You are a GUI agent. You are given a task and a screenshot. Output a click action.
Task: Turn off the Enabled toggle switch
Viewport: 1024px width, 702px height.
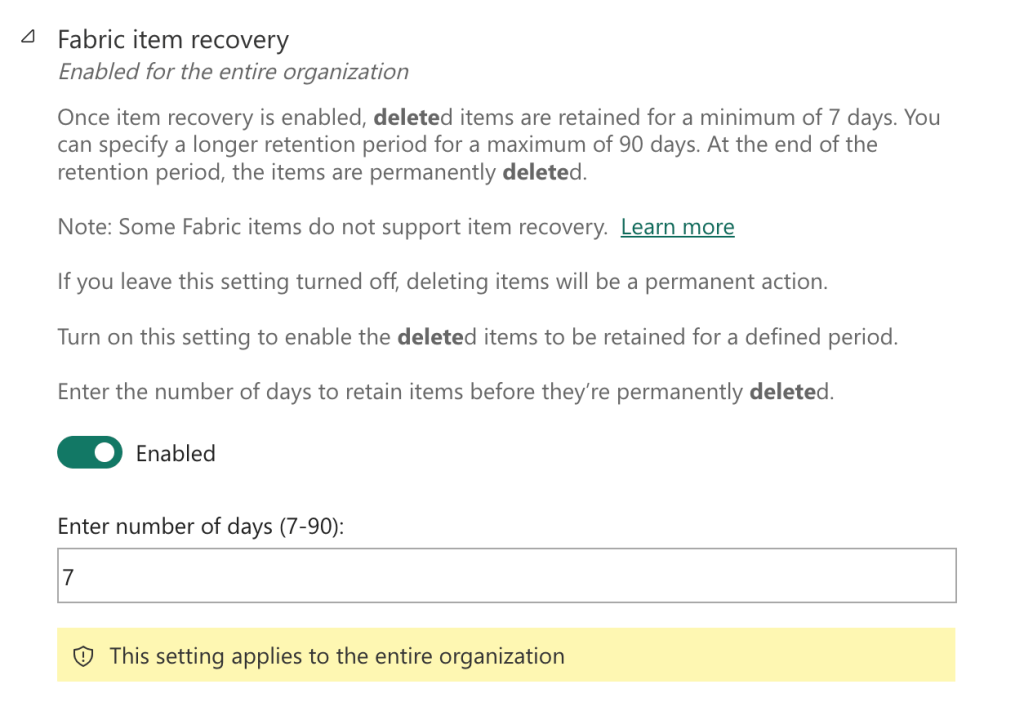point(89,453)
